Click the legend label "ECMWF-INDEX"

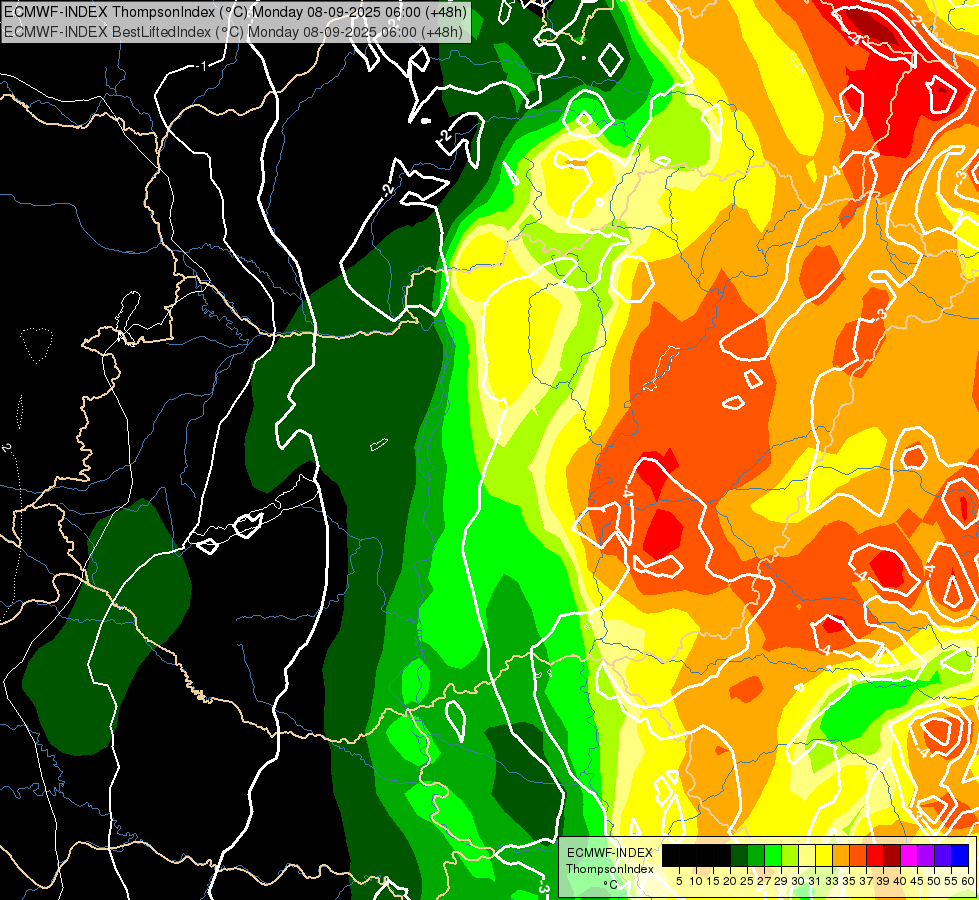coord(610,853)
